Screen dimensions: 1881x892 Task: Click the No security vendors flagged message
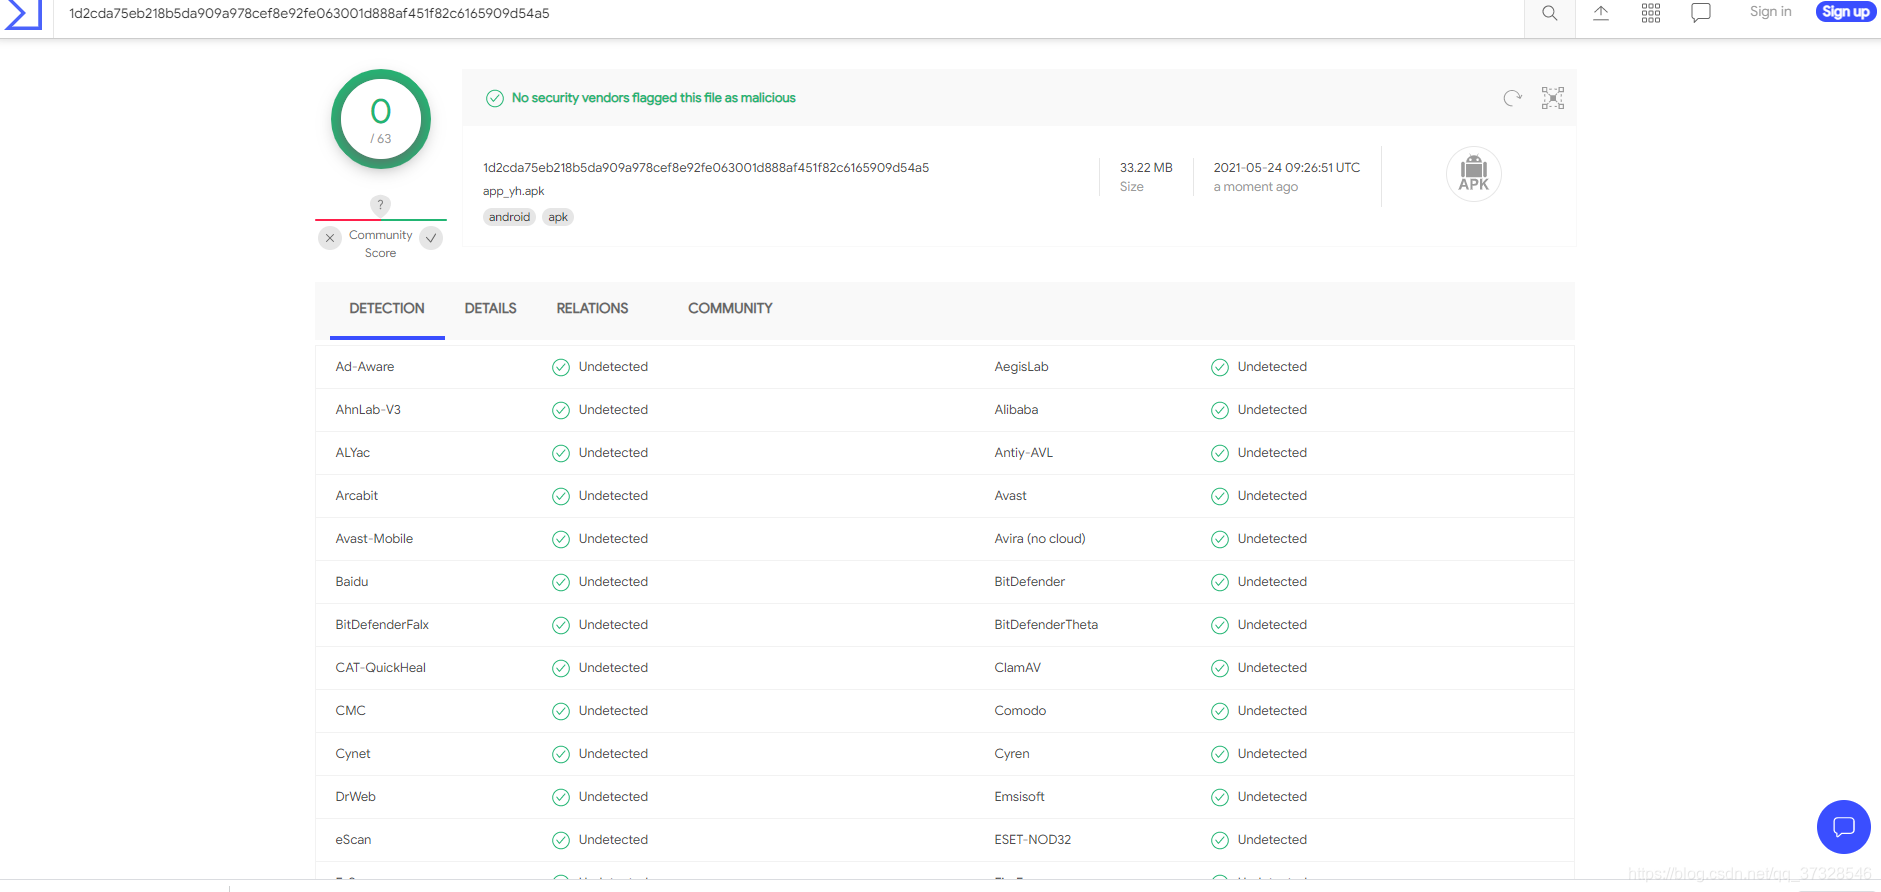point(654,98)
